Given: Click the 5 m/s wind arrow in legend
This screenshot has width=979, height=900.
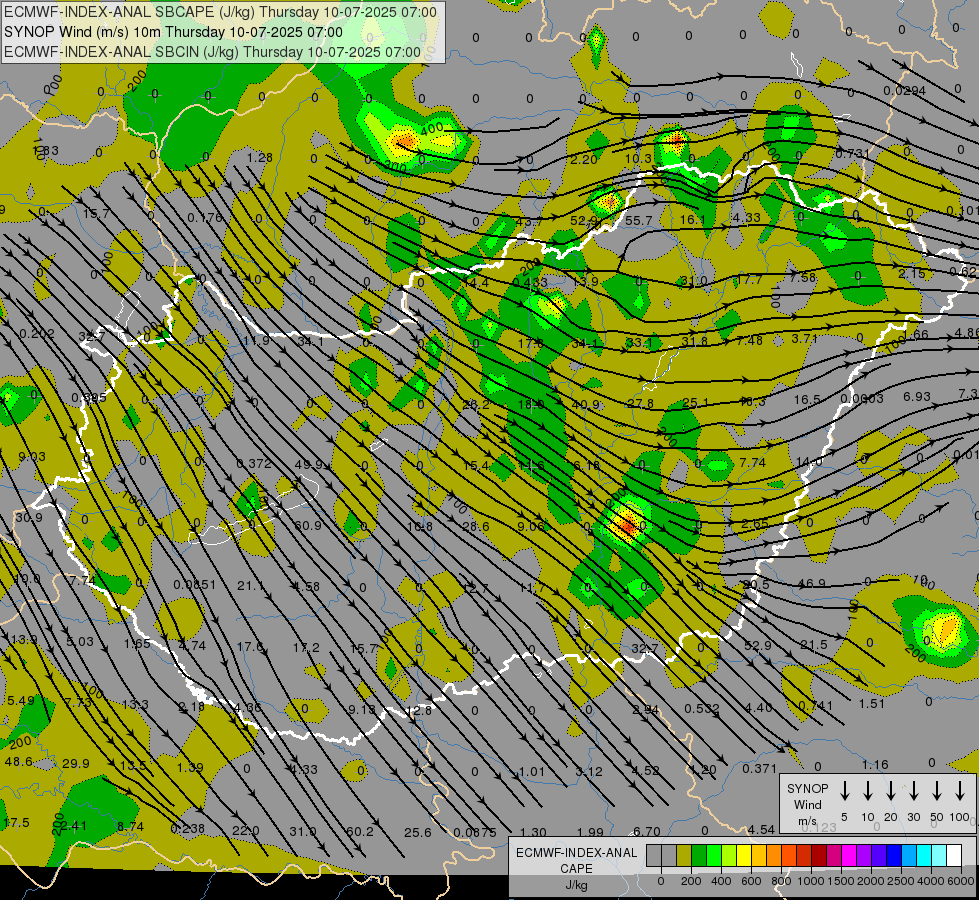Looking at the screenshot, I should point(844,790).
